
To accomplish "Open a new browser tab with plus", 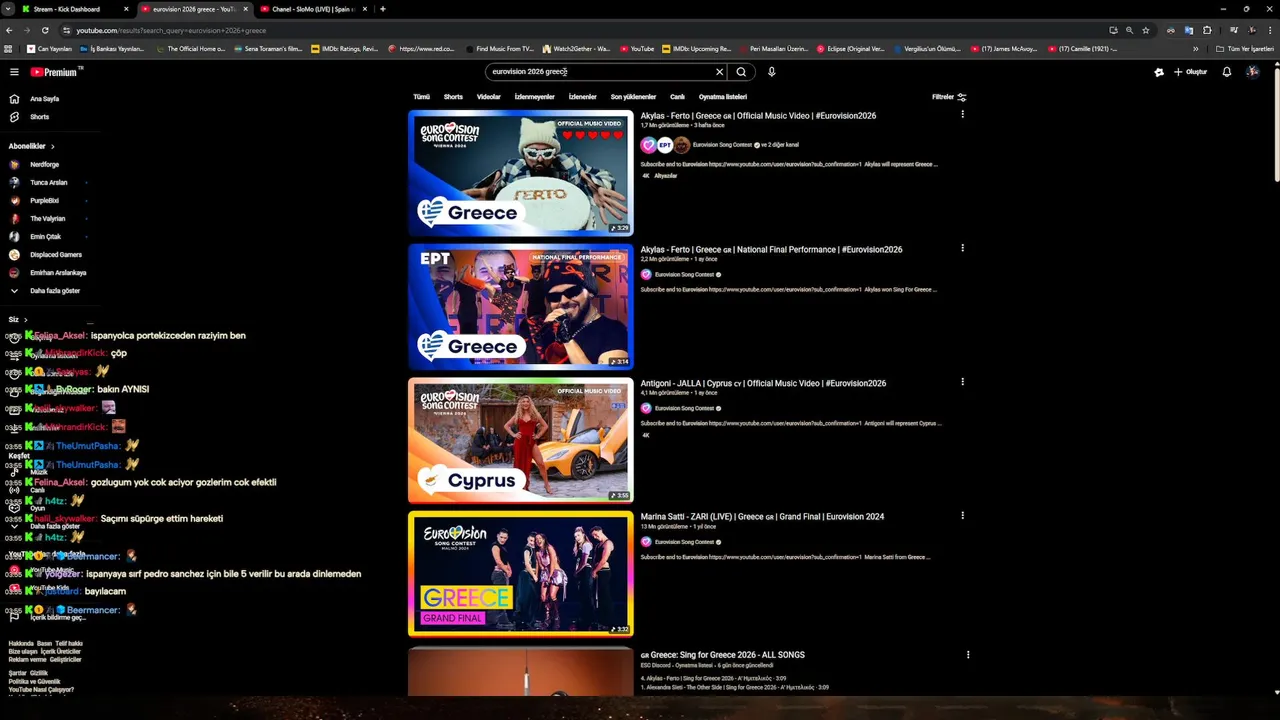I will coord(382,9).
